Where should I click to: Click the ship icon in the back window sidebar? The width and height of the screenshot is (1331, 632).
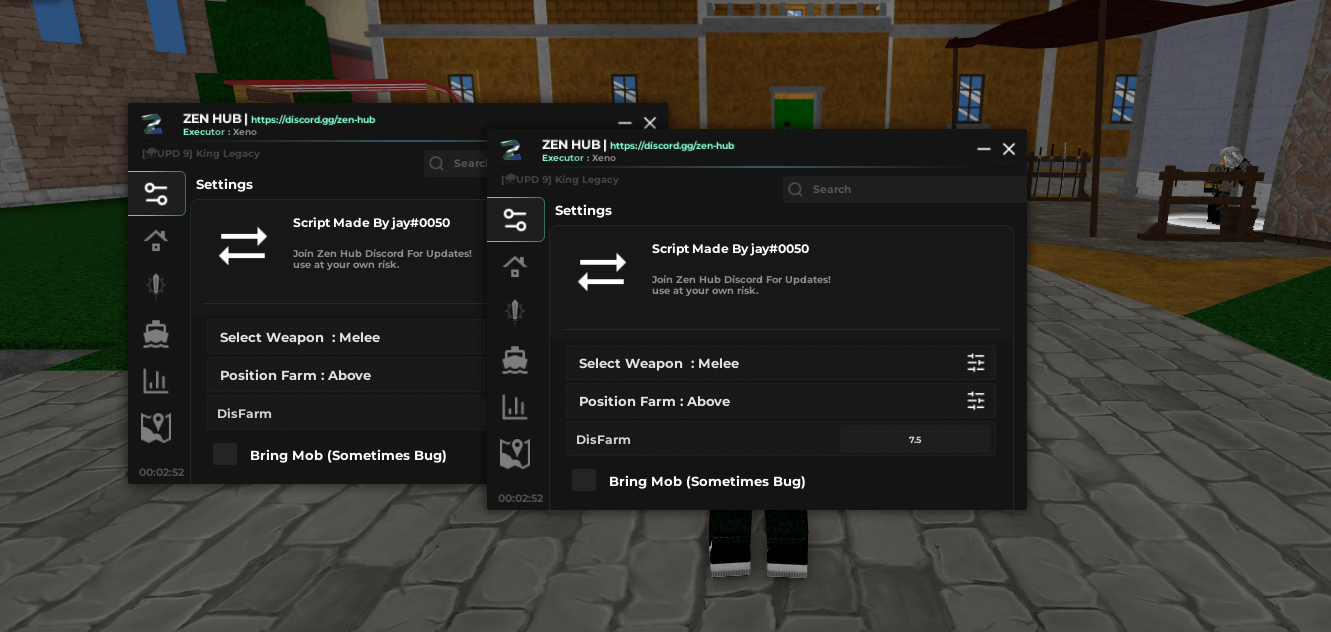point(156,334)
